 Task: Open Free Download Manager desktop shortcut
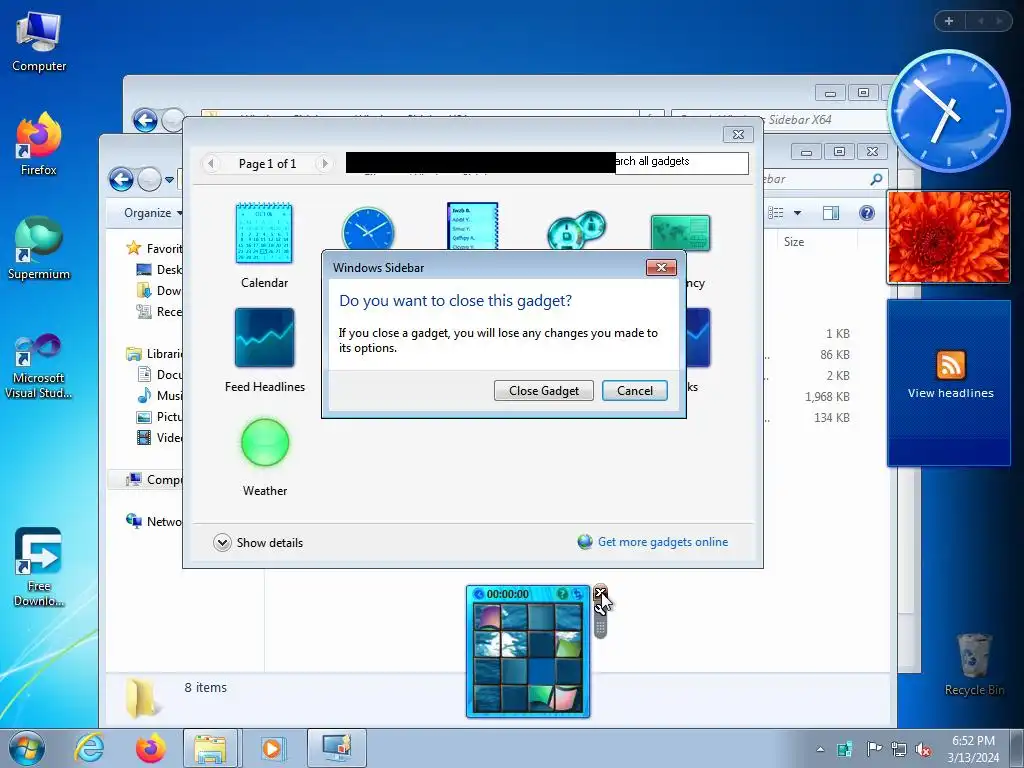(x=39, y=567)
